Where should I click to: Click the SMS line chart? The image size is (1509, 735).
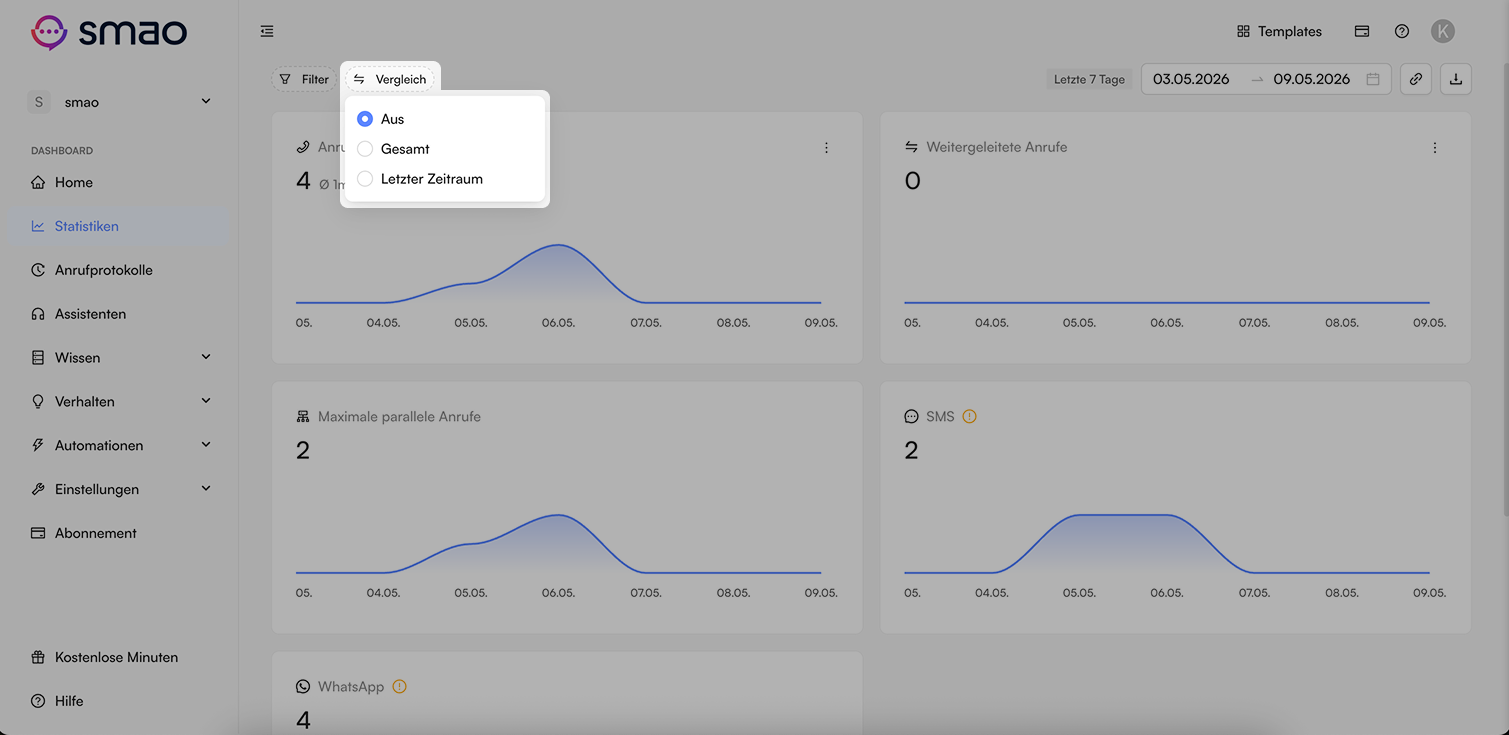coord(1167,543)
